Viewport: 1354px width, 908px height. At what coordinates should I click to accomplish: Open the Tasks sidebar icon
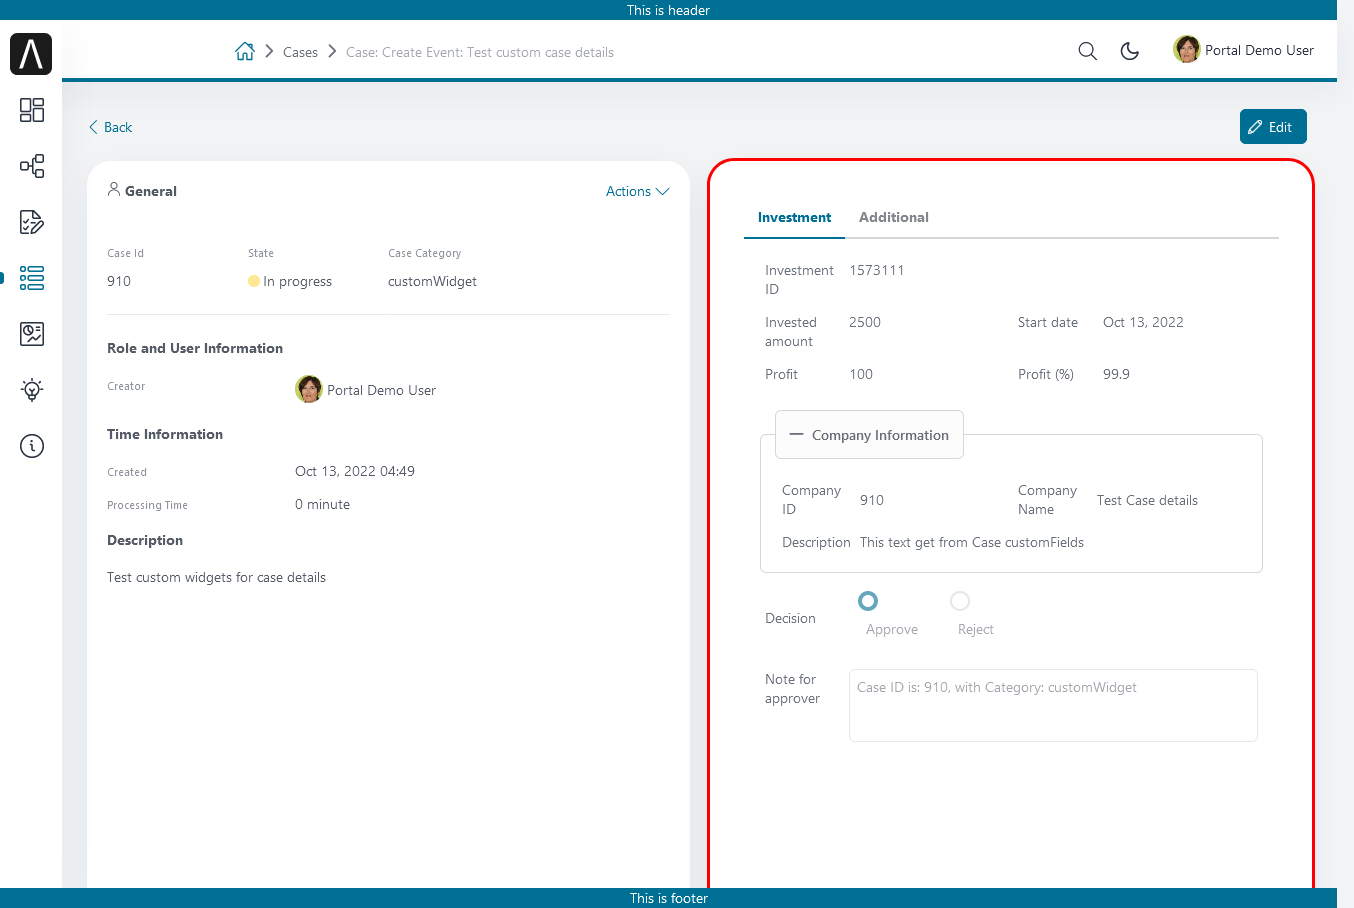(32, 222)
